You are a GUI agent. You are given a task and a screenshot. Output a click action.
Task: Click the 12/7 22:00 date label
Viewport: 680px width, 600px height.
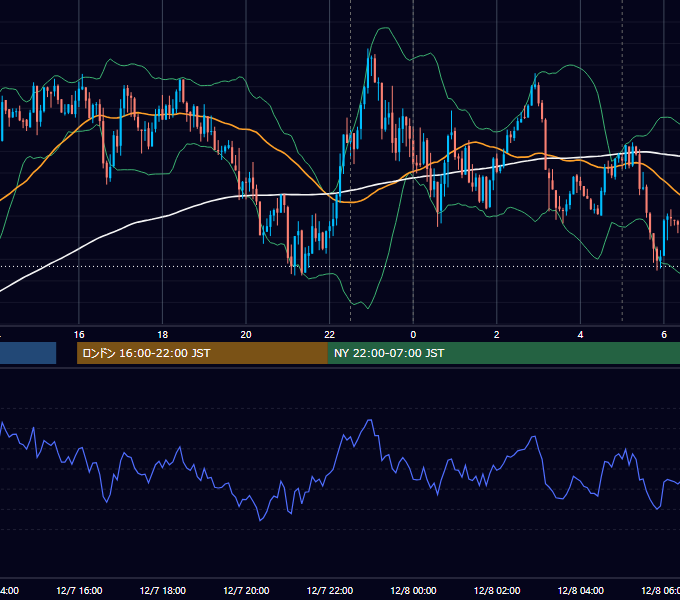[x=330, y=590]
